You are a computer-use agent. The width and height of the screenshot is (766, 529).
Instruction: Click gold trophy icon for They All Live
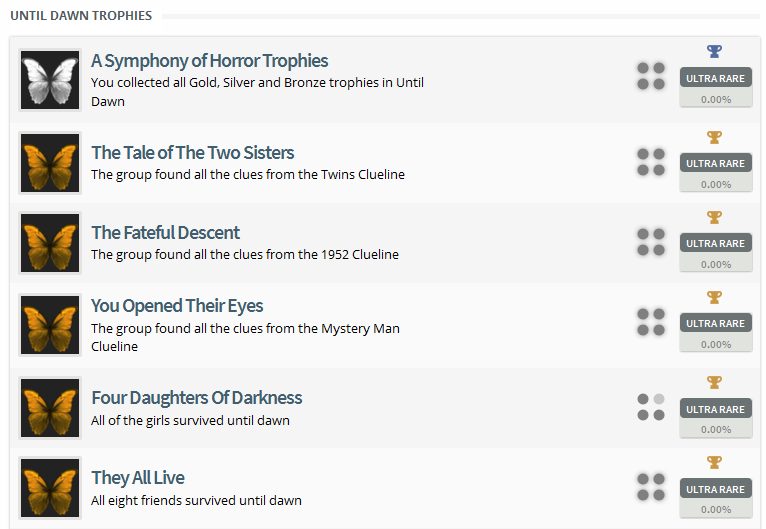click(714, 462)
